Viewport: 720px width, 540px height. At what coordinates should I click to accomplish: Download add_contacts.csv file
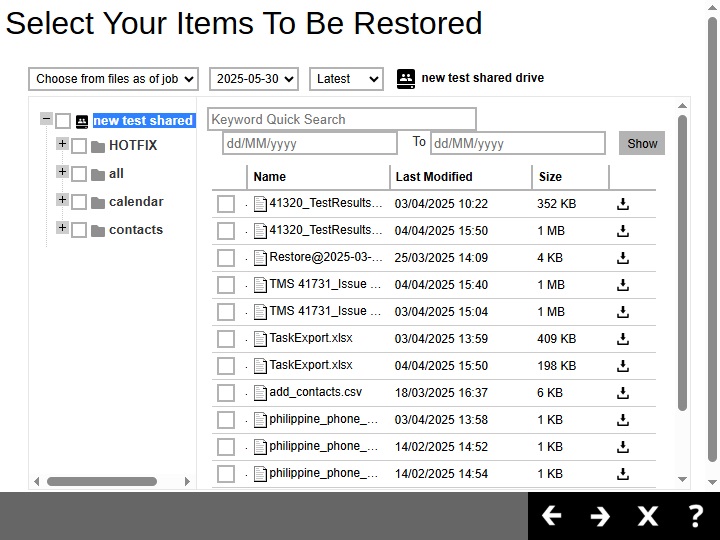click(x=623, y=393)
